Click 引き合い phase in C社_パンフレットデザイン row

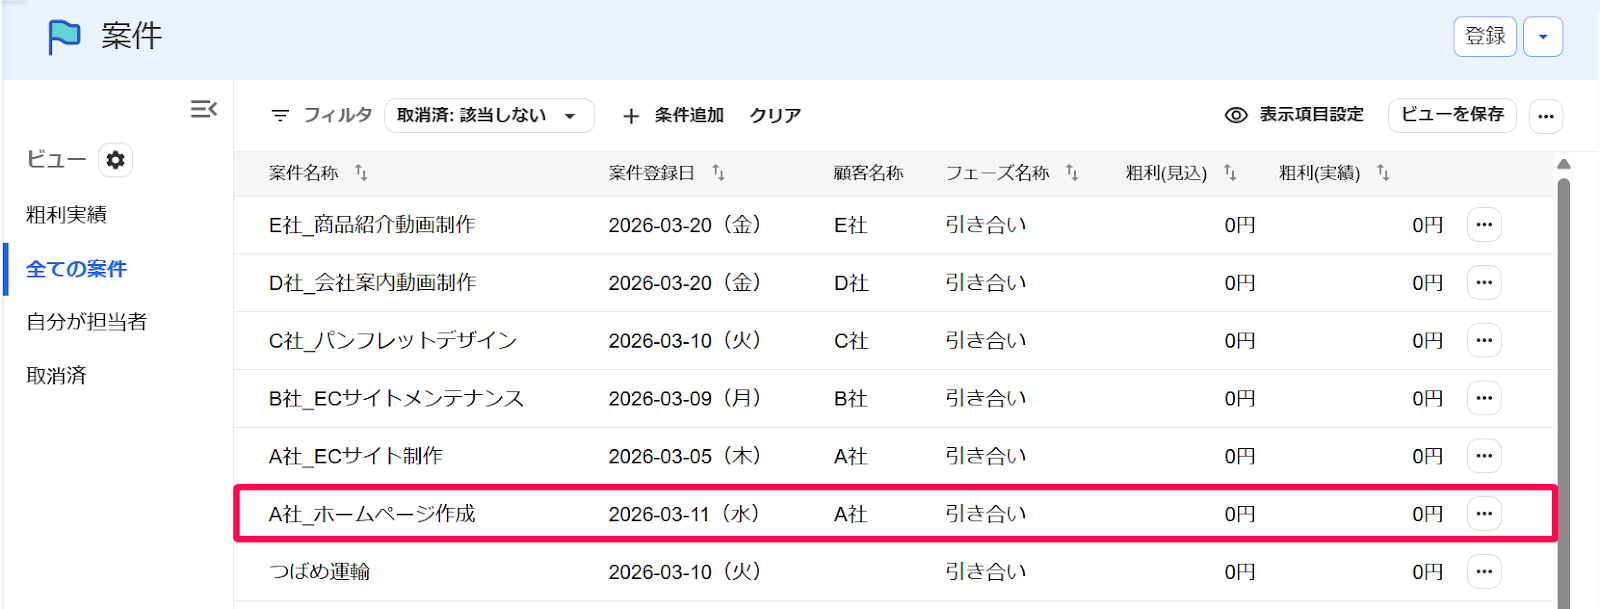(x=986, y=341)
